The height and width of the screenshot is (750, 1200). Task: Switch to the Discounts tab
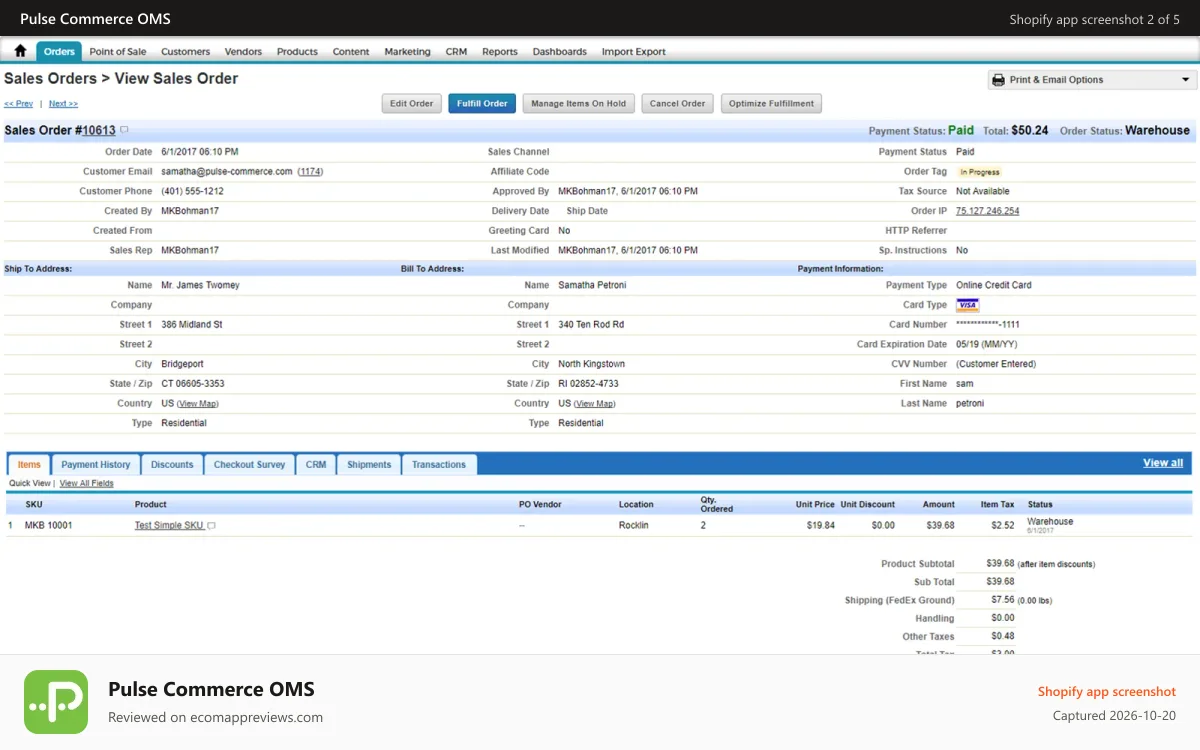coord(172,464)
